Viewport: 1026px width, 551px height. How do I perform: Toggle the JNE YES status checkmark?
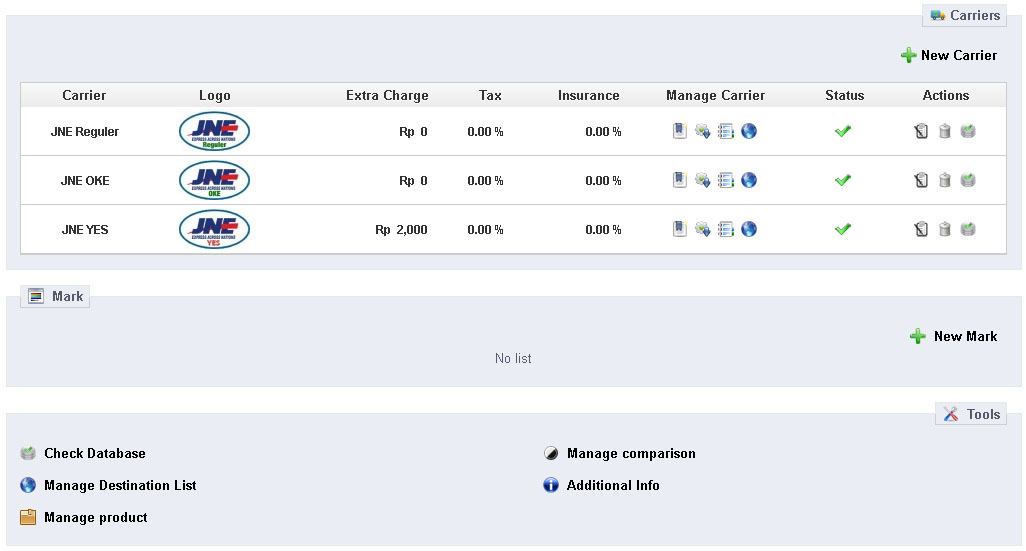(x=843, y=229)
